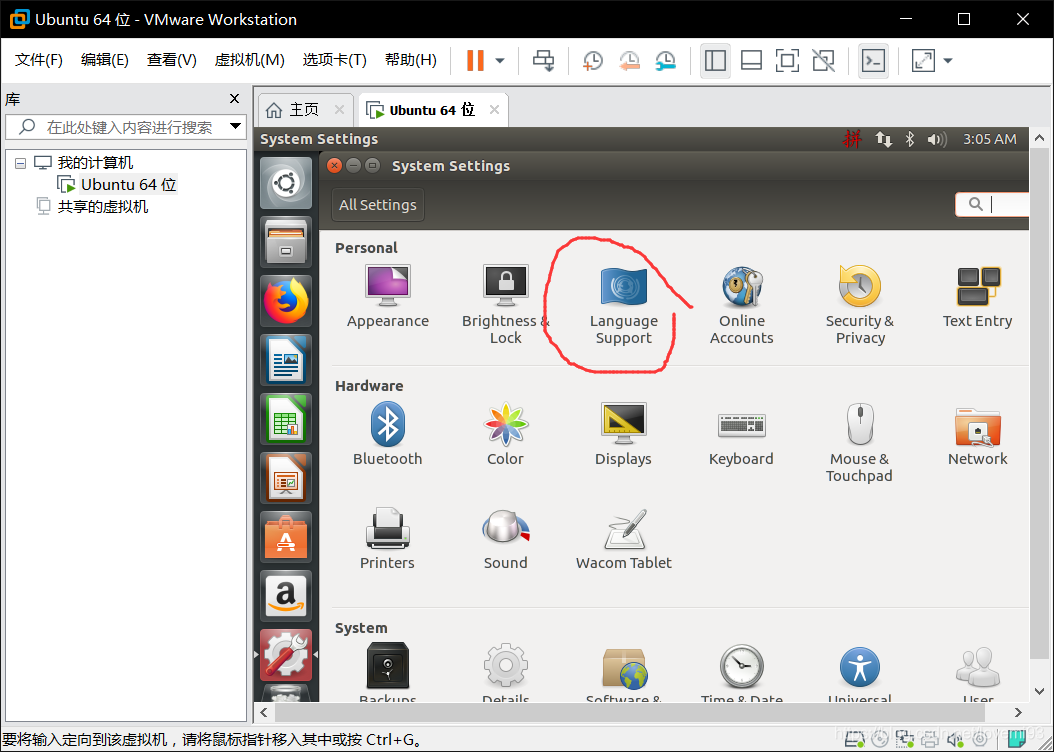
Task: Focus the System Settings search field
Action: 992,204
